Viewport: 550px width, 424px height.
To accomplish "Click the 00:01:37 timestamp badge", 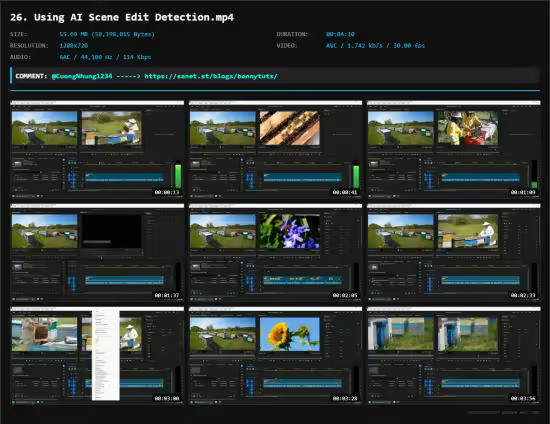I will coord(167,295).
